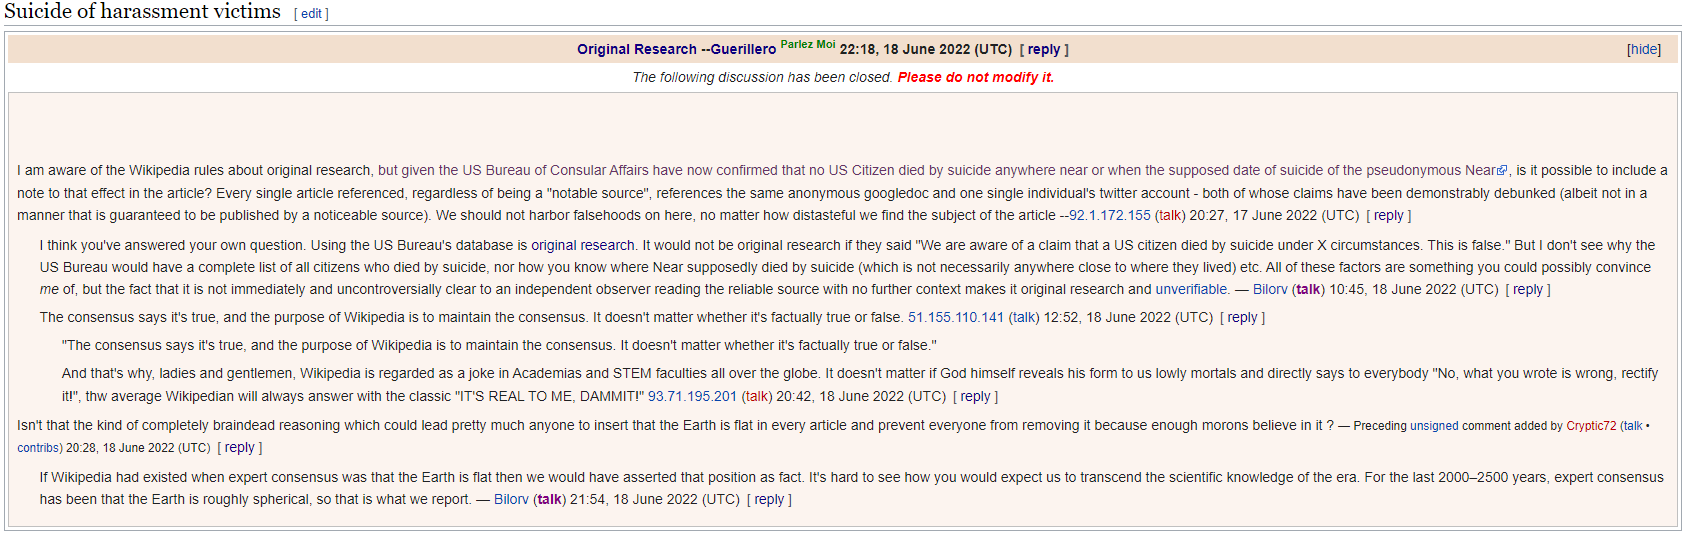The height and width of the screenshot is (538, 1682).
Task: Open talk page for 51.155.110.141
Action: (x=1024, y=317)
